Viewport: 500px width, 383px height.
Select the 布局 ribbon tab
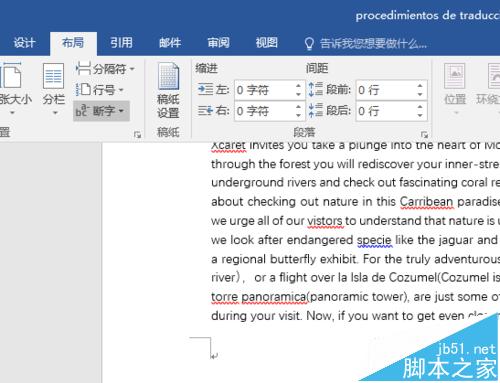(73, 43)
